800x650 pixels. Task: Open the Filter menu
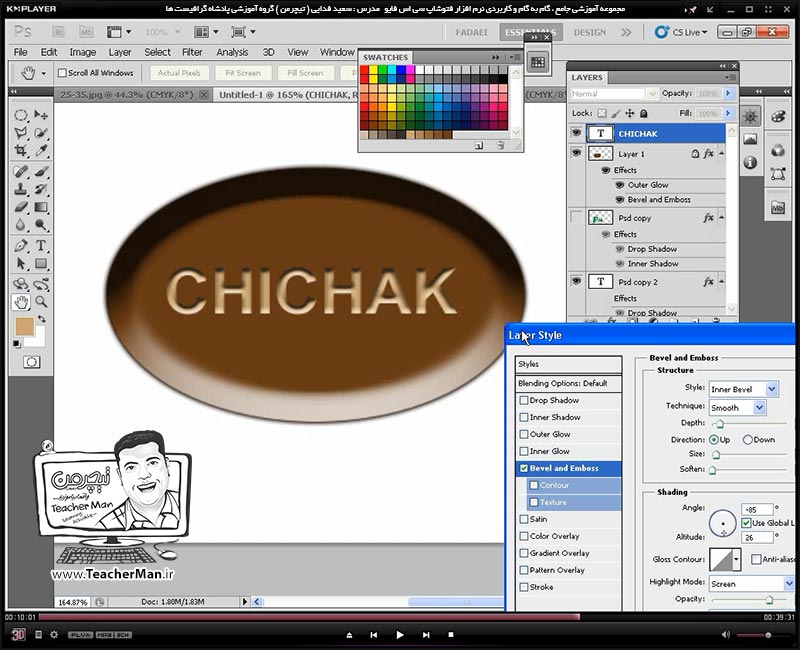(192, 53)
